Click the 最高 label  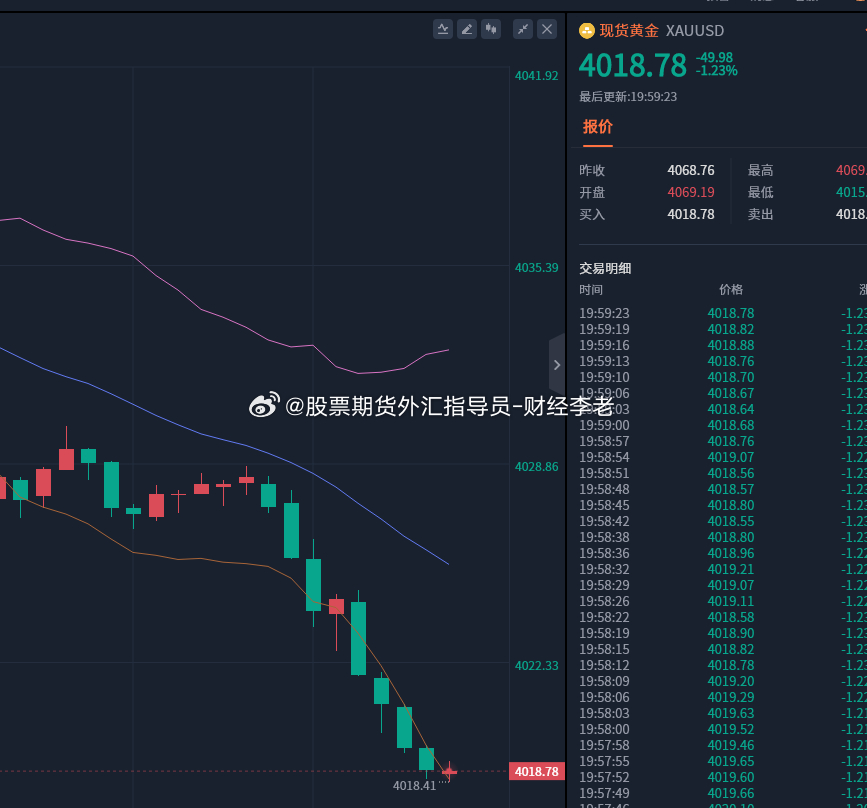(760, 170)
